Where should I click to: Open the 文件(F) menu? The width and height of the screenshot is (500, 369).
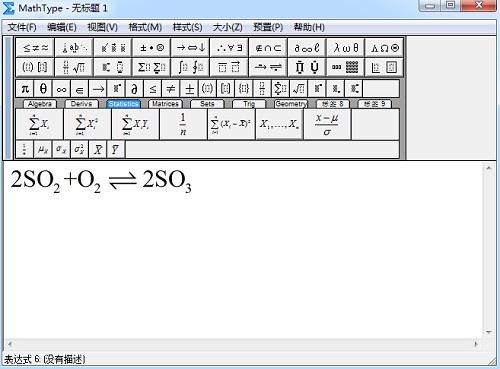[22, 27]
